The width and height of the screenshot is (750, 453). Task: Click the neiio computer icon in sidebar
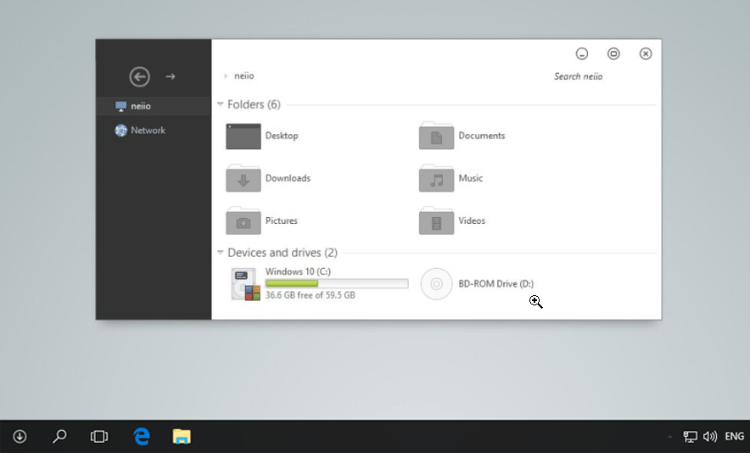[121, 106]
